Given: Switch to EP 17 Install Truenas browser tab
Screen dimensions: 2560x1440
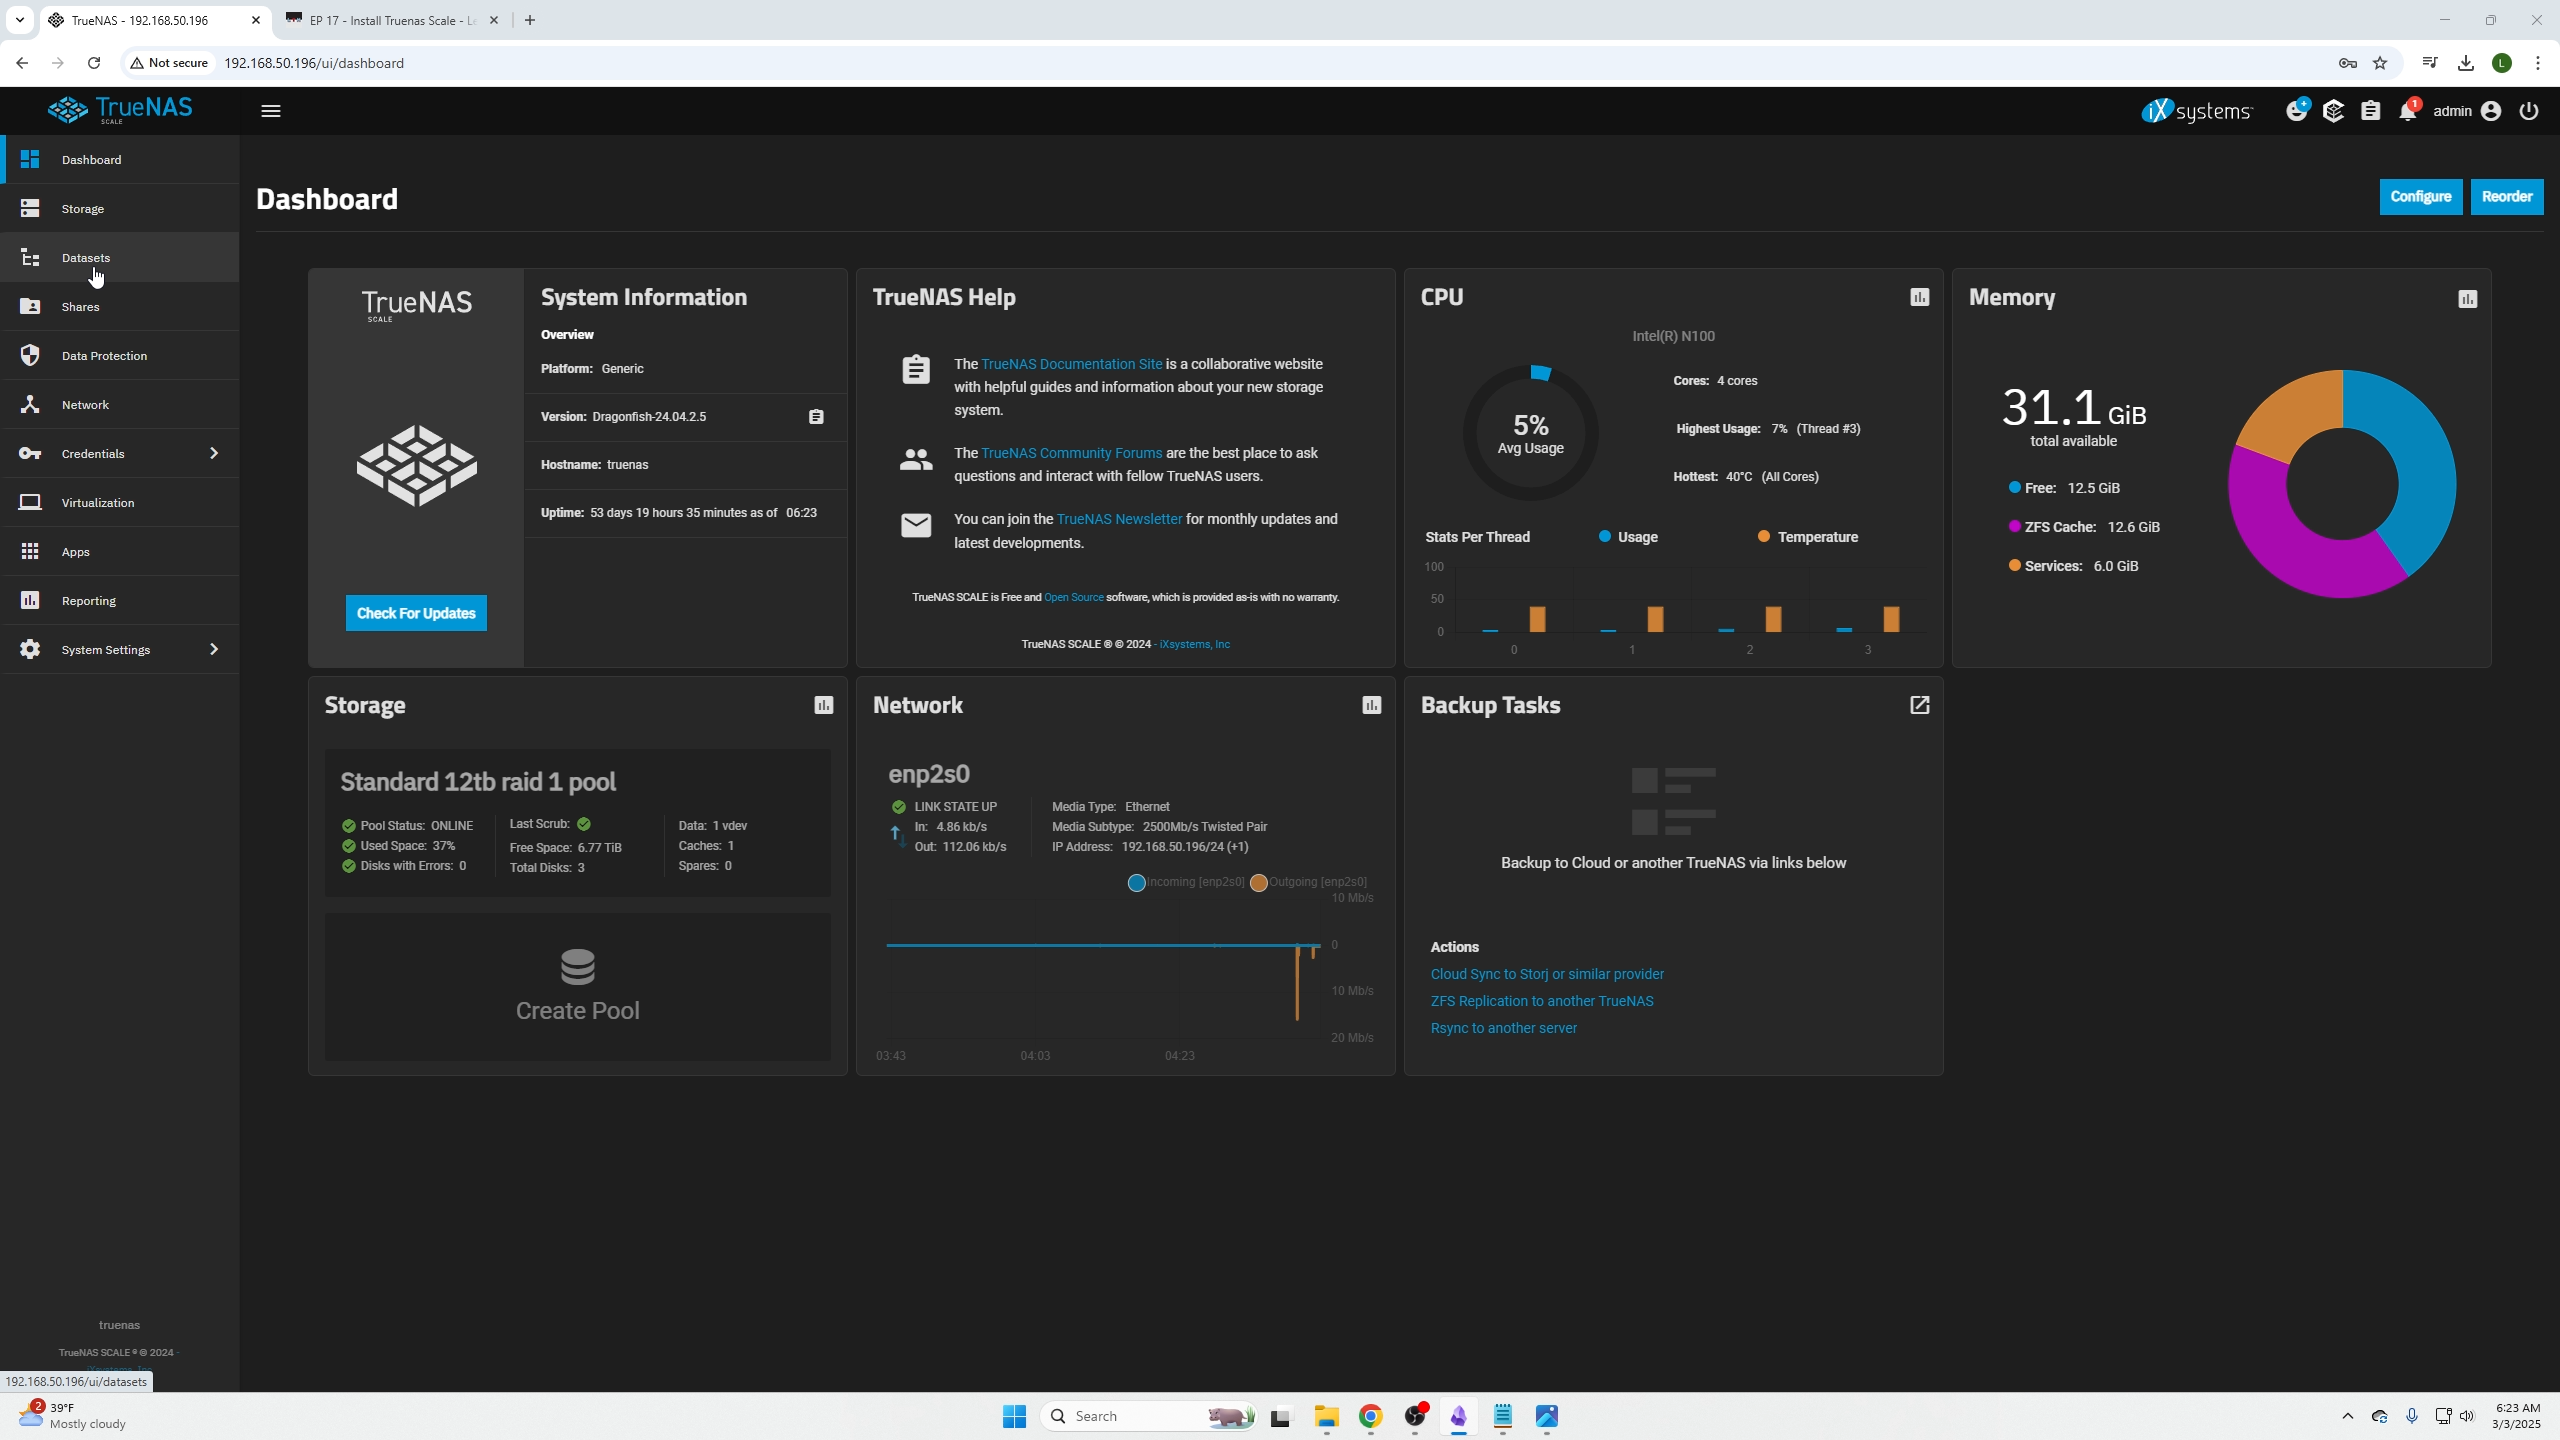Looking at the screenshot, I should (x=390, y=20).
